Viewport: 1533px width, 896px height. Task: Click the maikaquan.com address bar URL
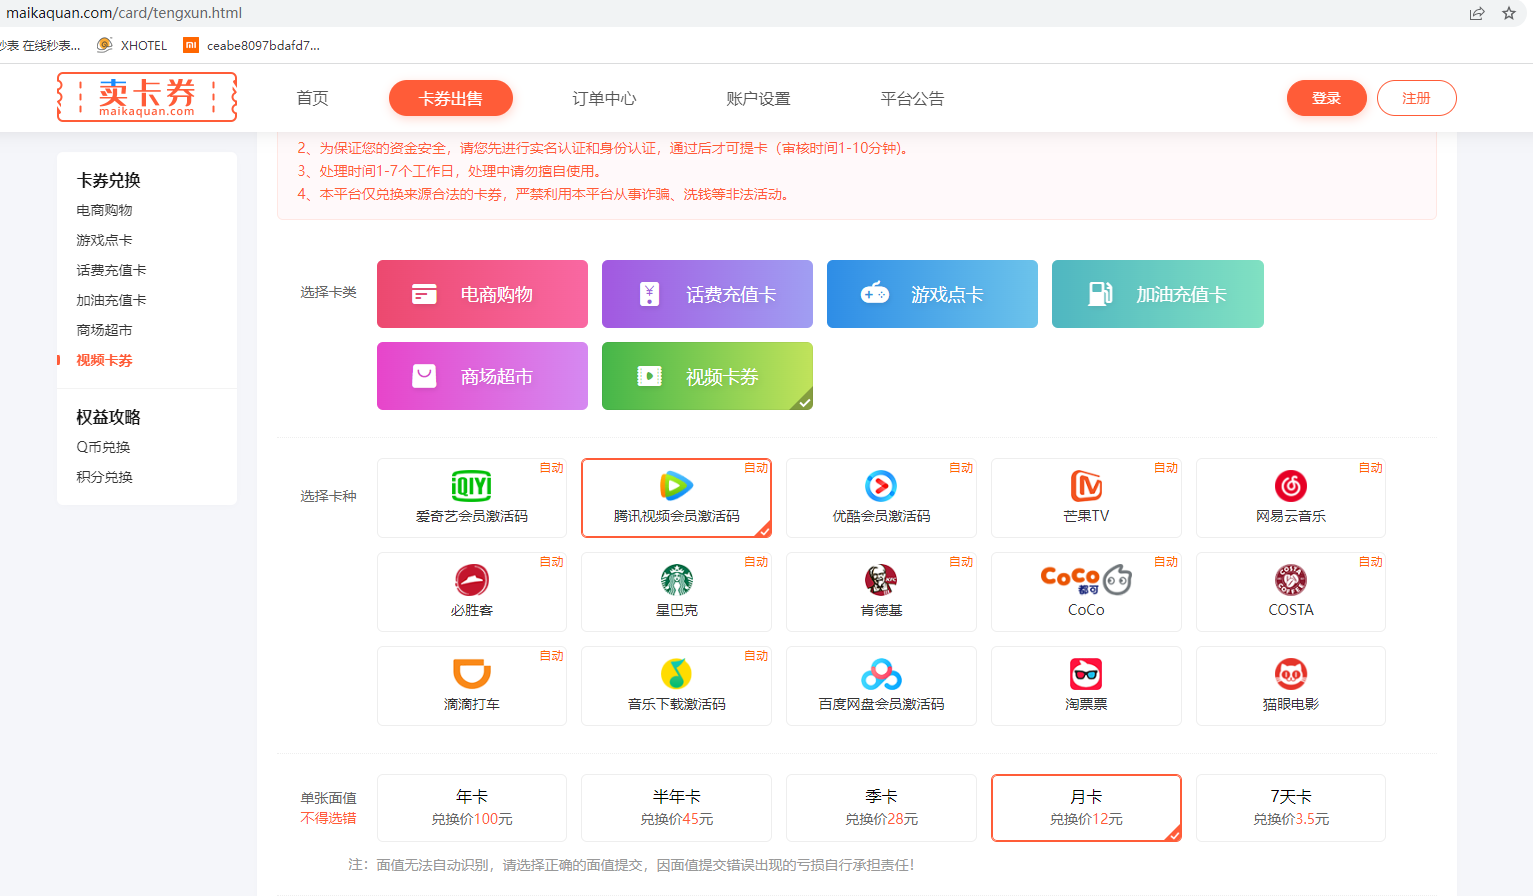coord(124,13)
